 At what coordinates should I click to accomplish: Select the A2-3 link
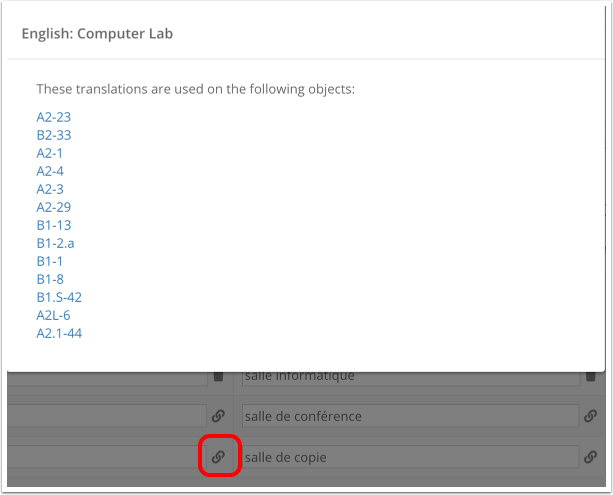coord(50,189)
